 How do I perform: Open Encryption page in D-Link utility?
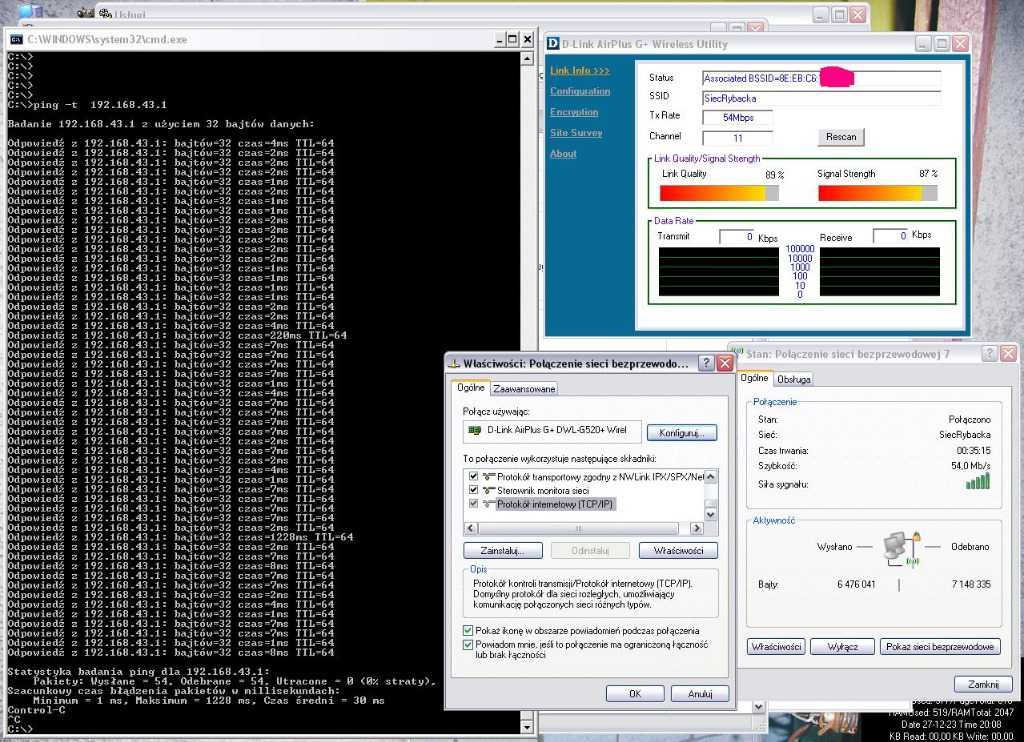point(574,112)
